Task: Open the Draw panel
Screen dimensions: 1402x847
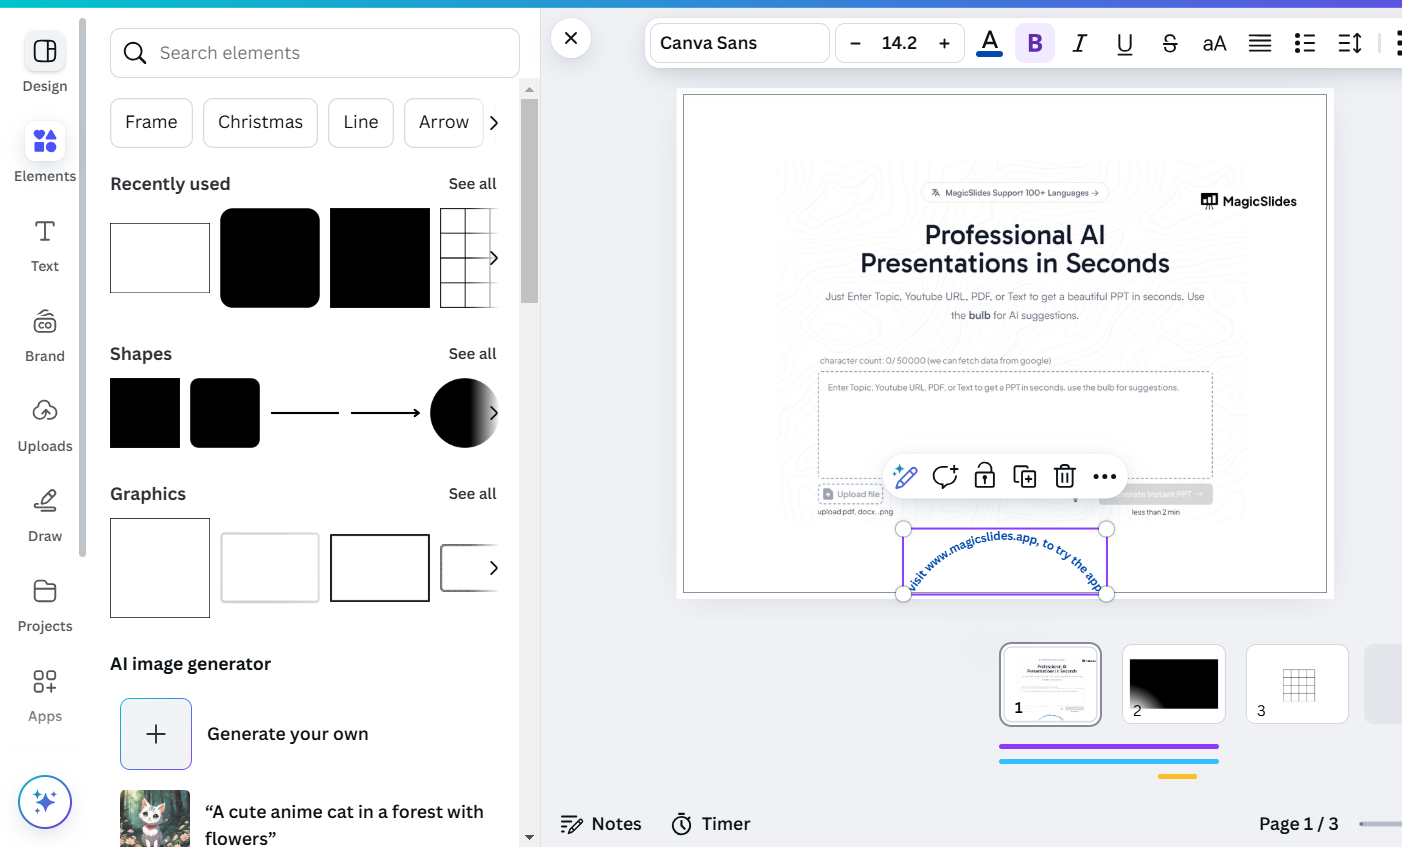Action: point(45,515)
